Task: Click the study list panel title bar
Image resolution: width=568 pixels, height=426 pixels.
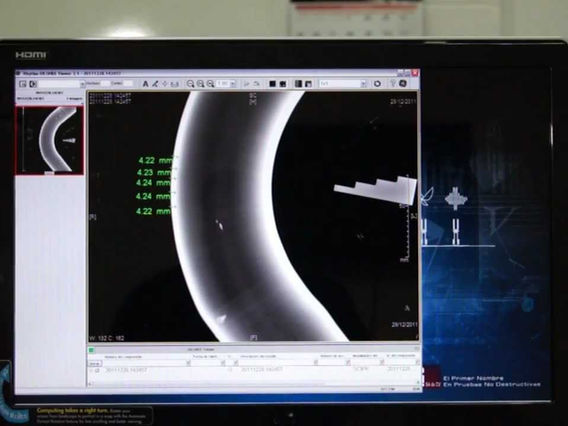Action: click(254, 350)
